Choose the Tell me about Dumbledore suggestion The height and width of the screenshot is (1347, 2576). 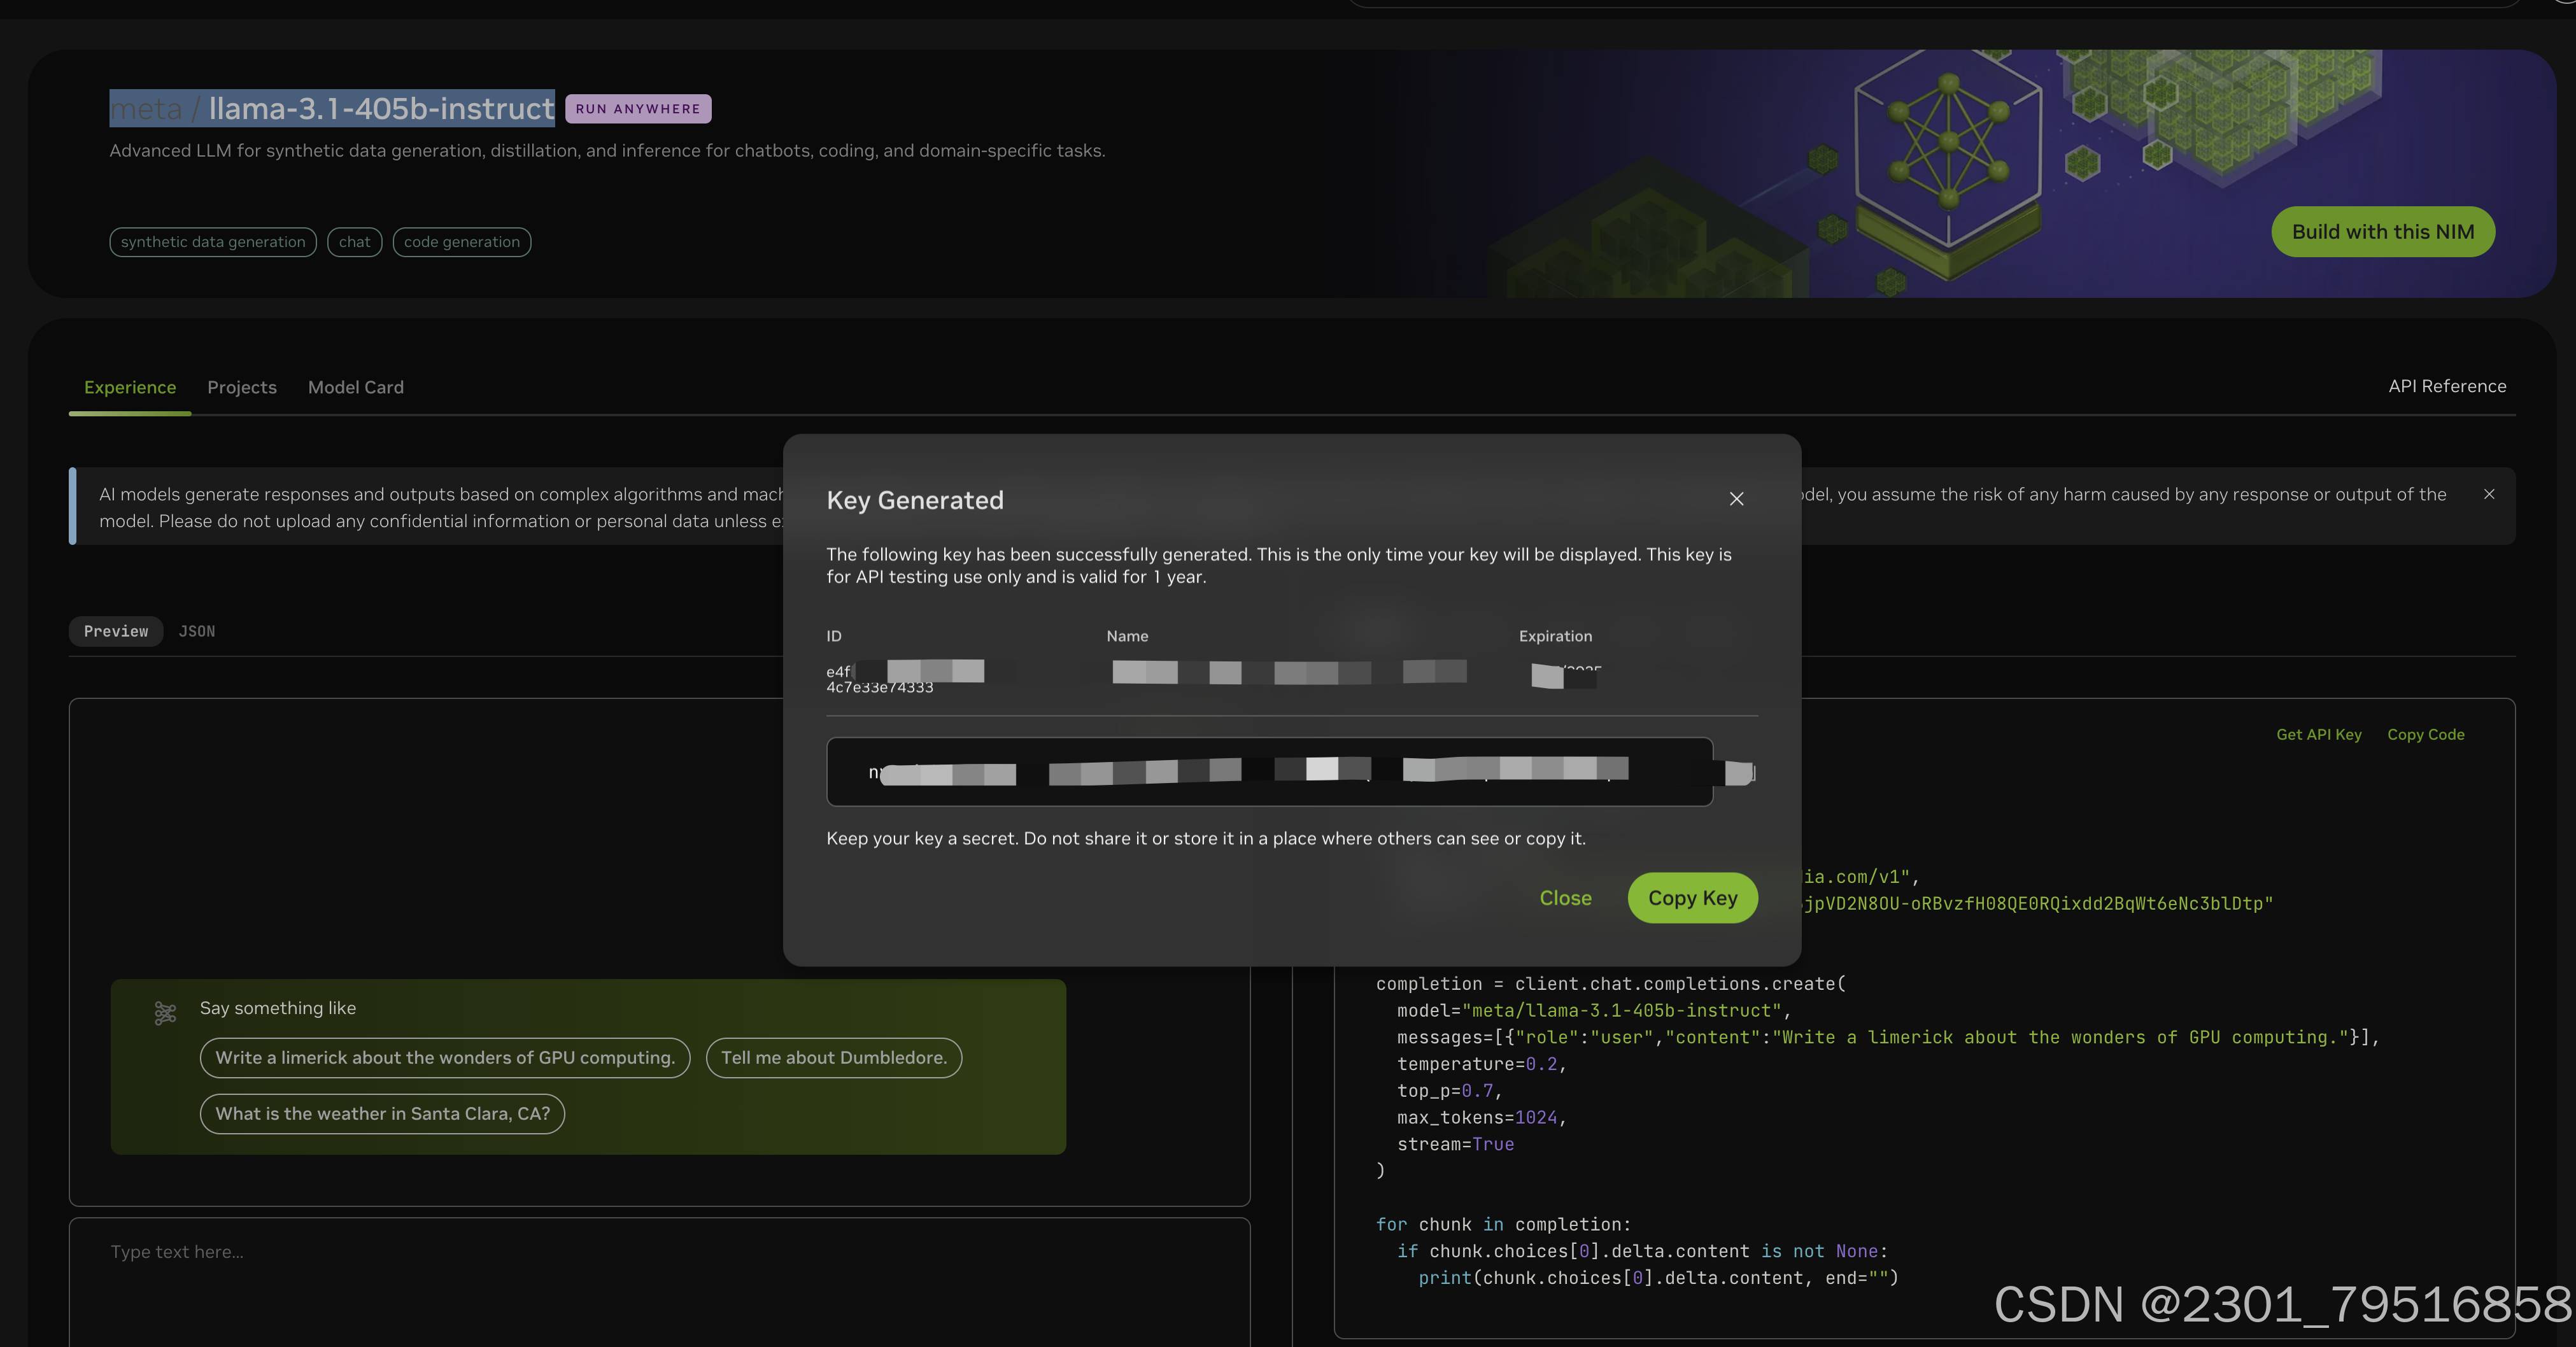[834, 1058]
